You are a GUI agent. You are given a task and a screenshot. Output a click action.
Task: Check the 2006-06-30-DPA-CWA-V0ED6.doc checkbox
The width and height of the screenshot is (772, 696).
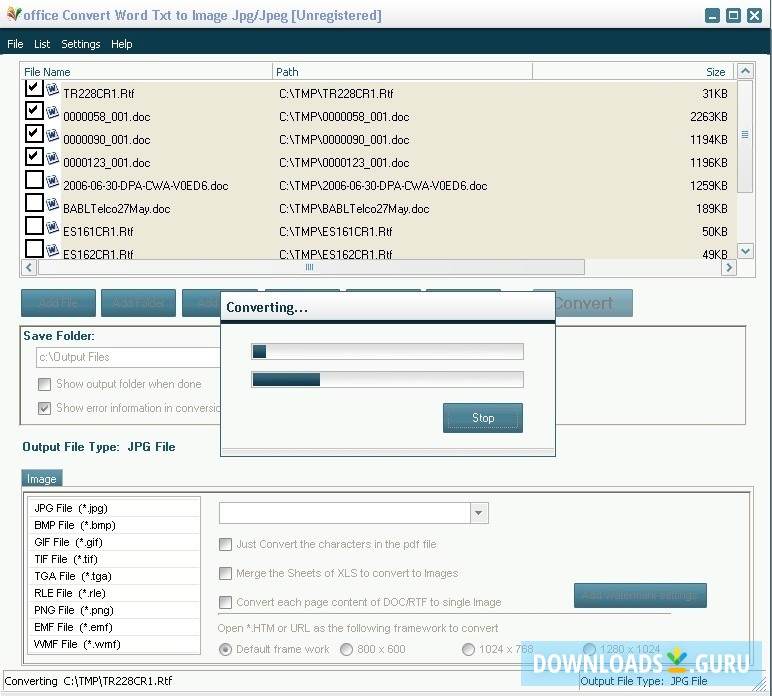tap(34, 179)
